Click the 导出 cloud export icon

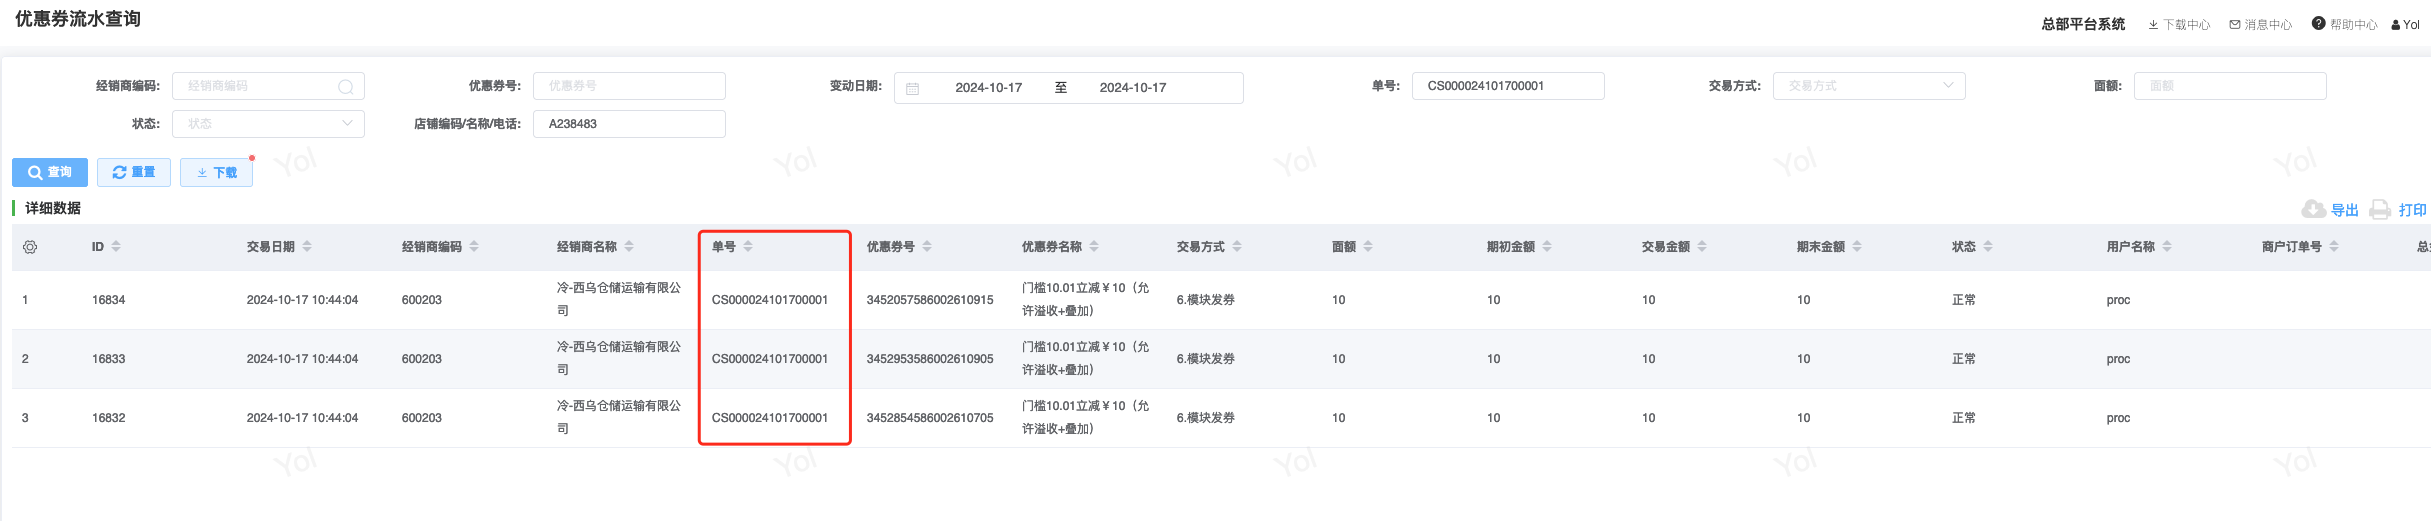(2313, 209)
